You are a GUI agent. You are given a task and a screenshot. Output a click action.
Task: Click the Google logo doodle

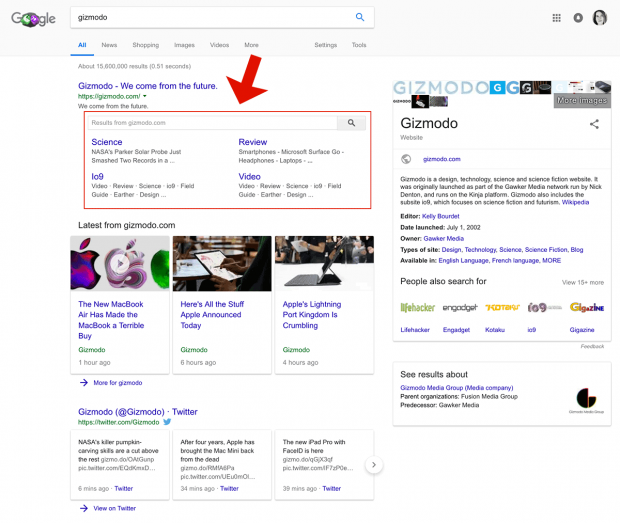(33, 19)
